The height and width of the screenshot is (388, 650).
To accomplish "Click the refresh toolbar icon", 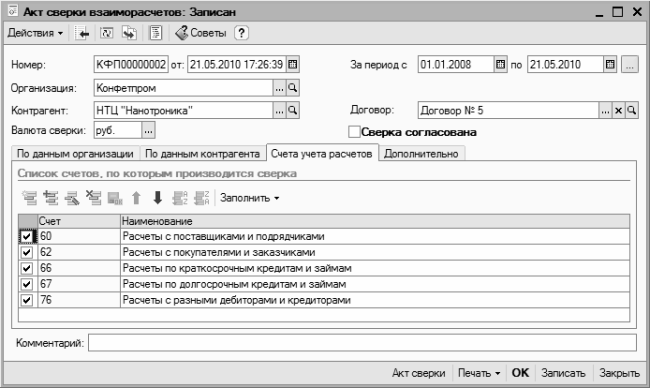I will [x=107, y=33].
